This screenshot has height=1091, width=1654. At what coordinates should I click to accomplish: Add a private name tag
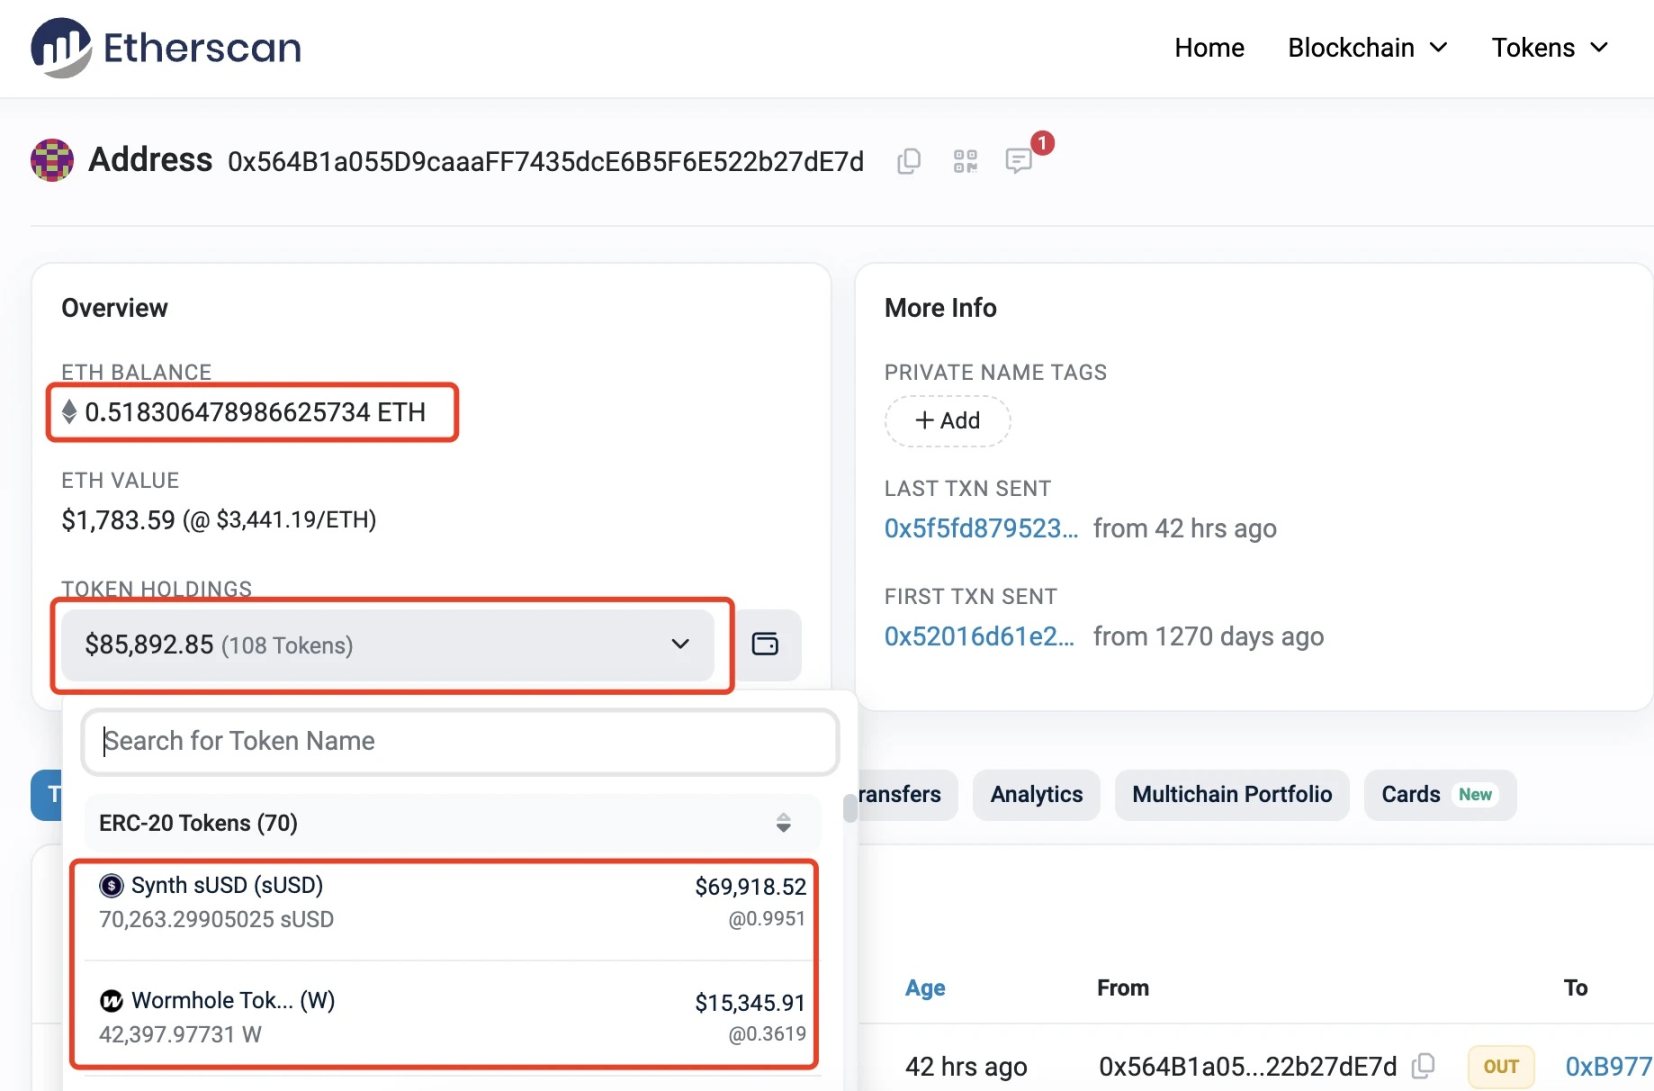pos(947,421)
